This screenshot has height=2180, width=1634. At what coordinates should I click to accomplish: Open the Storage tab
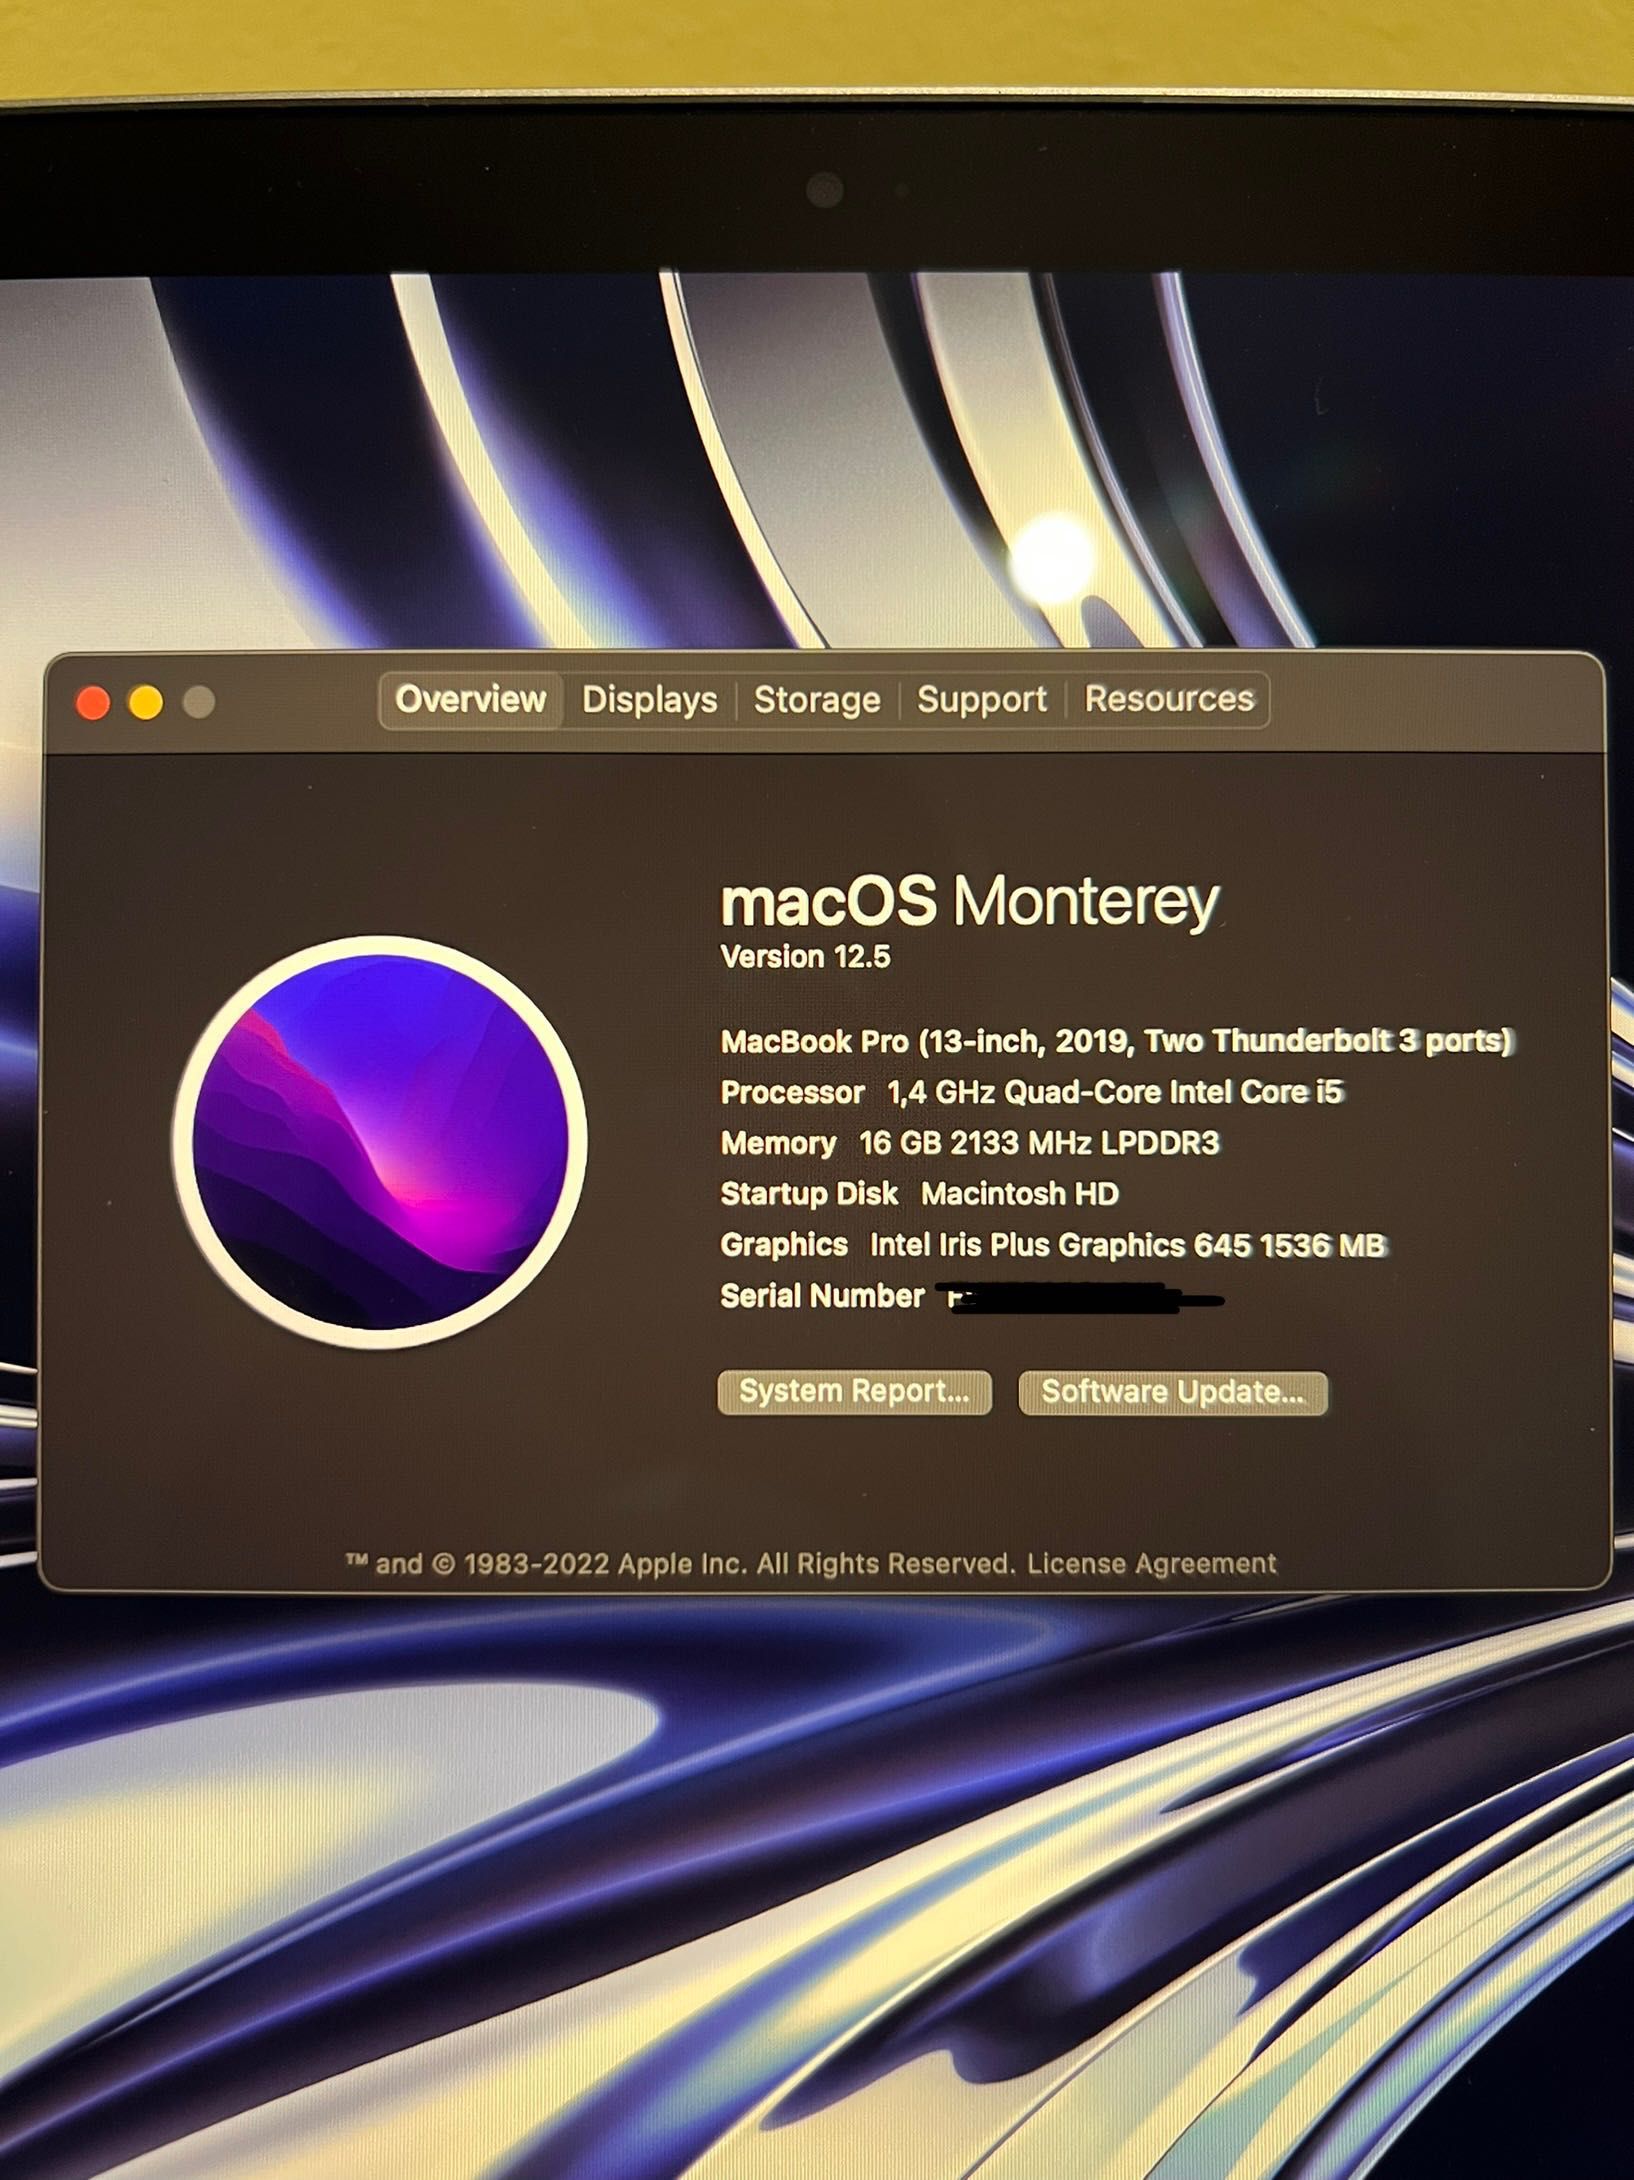point(817,700)
